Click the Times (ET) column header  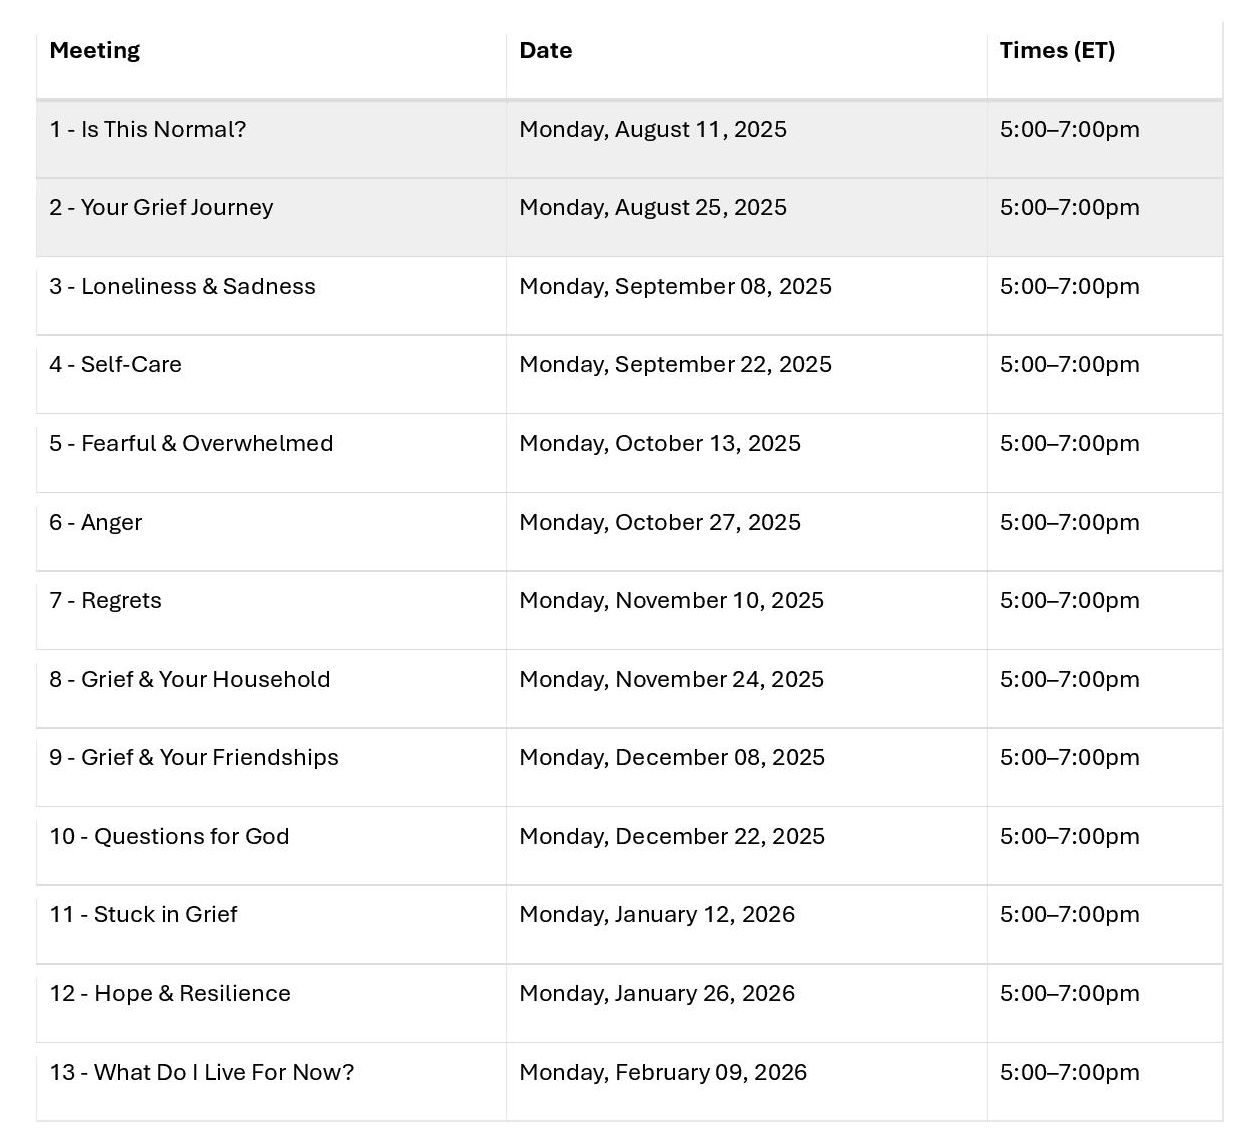tap(1057, 51)
